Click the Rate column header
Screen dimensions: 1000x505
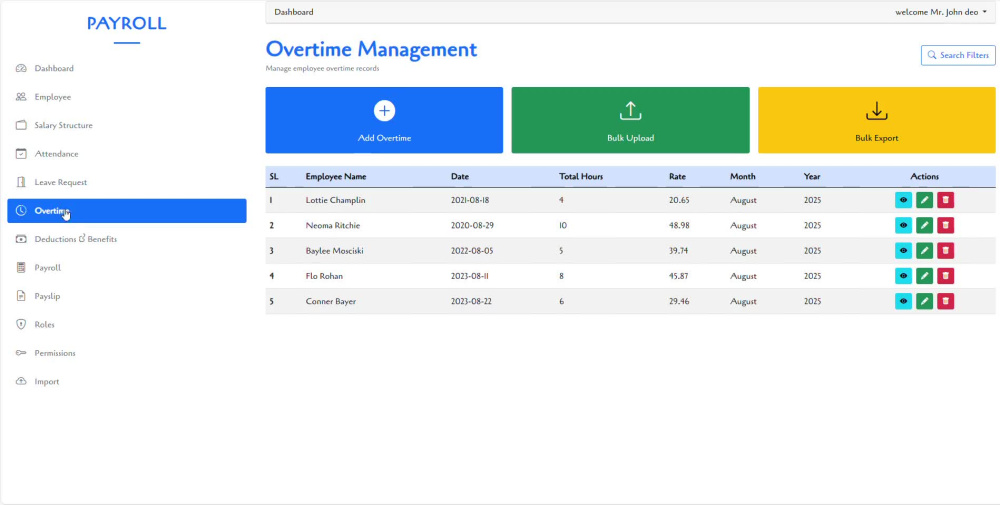tap(677, 177)
